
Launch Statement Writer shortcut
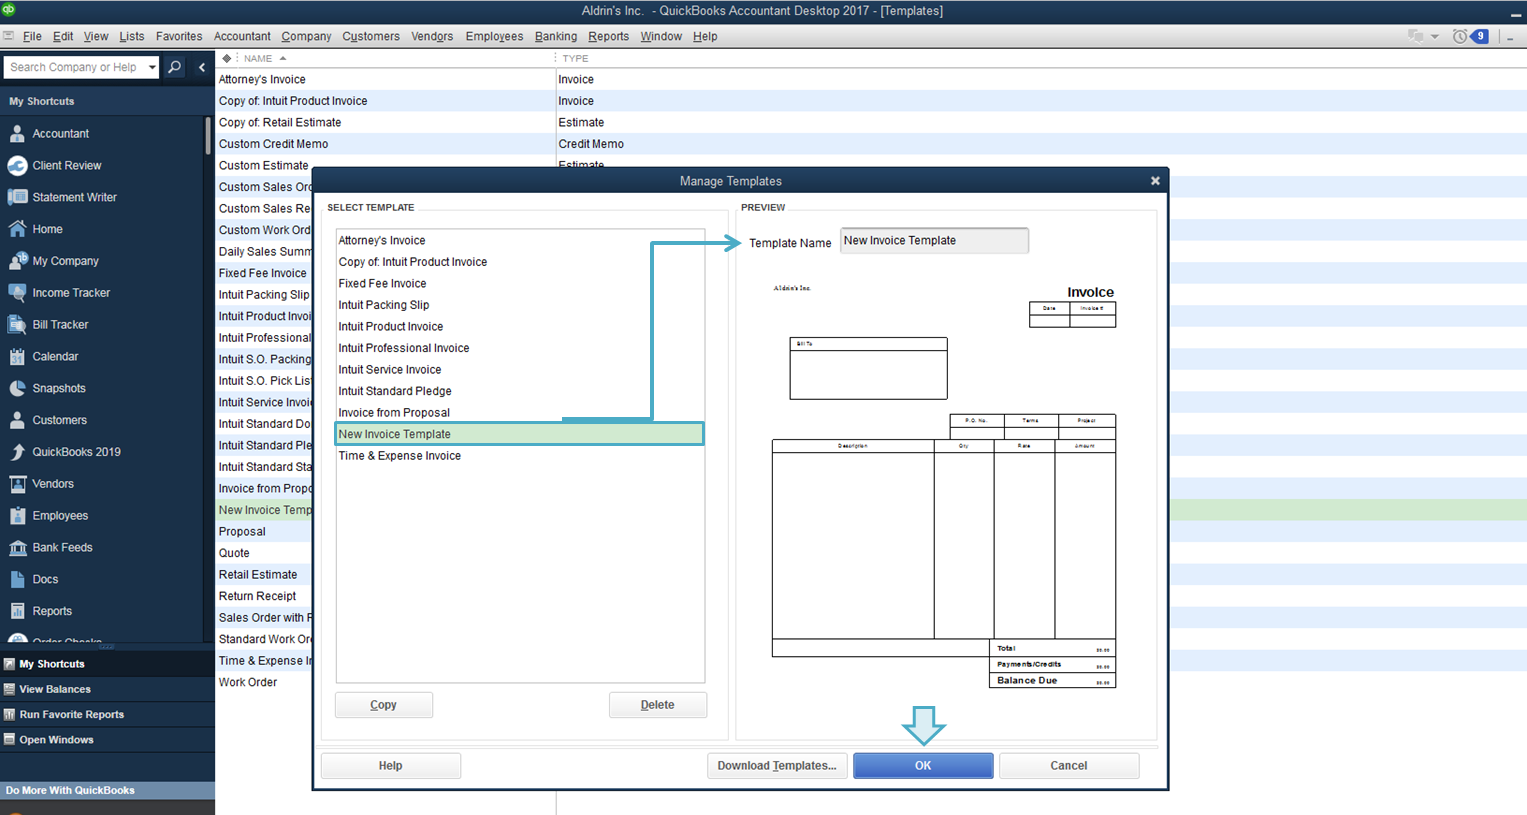point(74,198)
